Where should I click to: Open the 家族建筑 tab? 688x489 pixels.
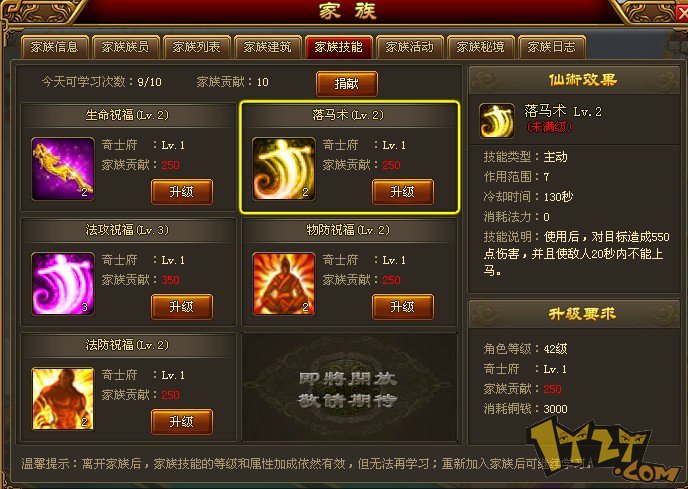click(x=267, y=47)
